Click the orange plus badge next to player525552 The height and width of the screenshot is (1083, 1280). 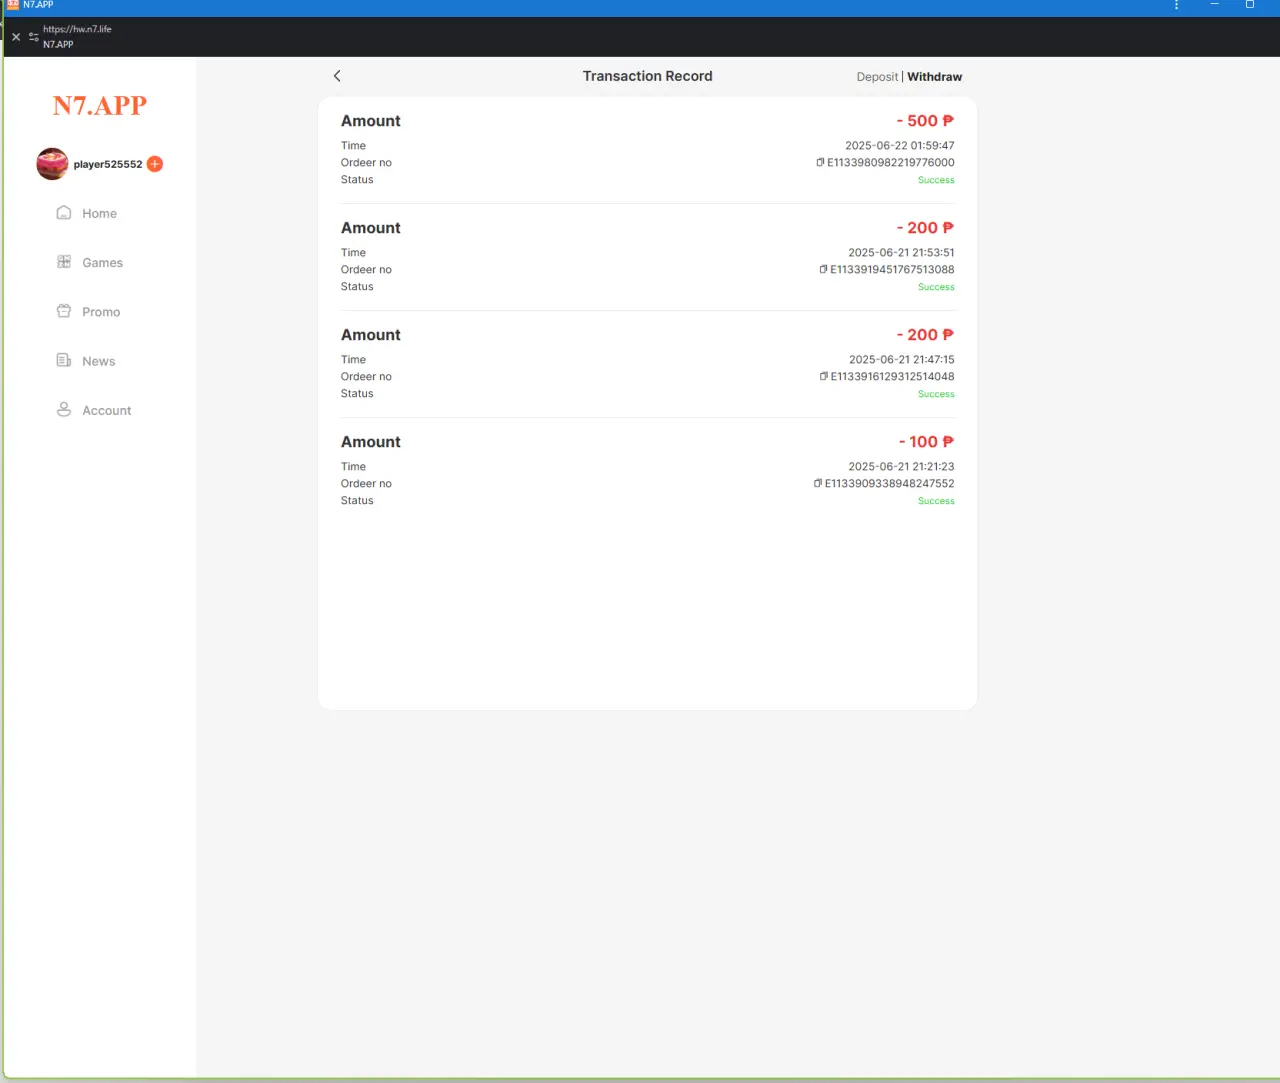[155, 164]
